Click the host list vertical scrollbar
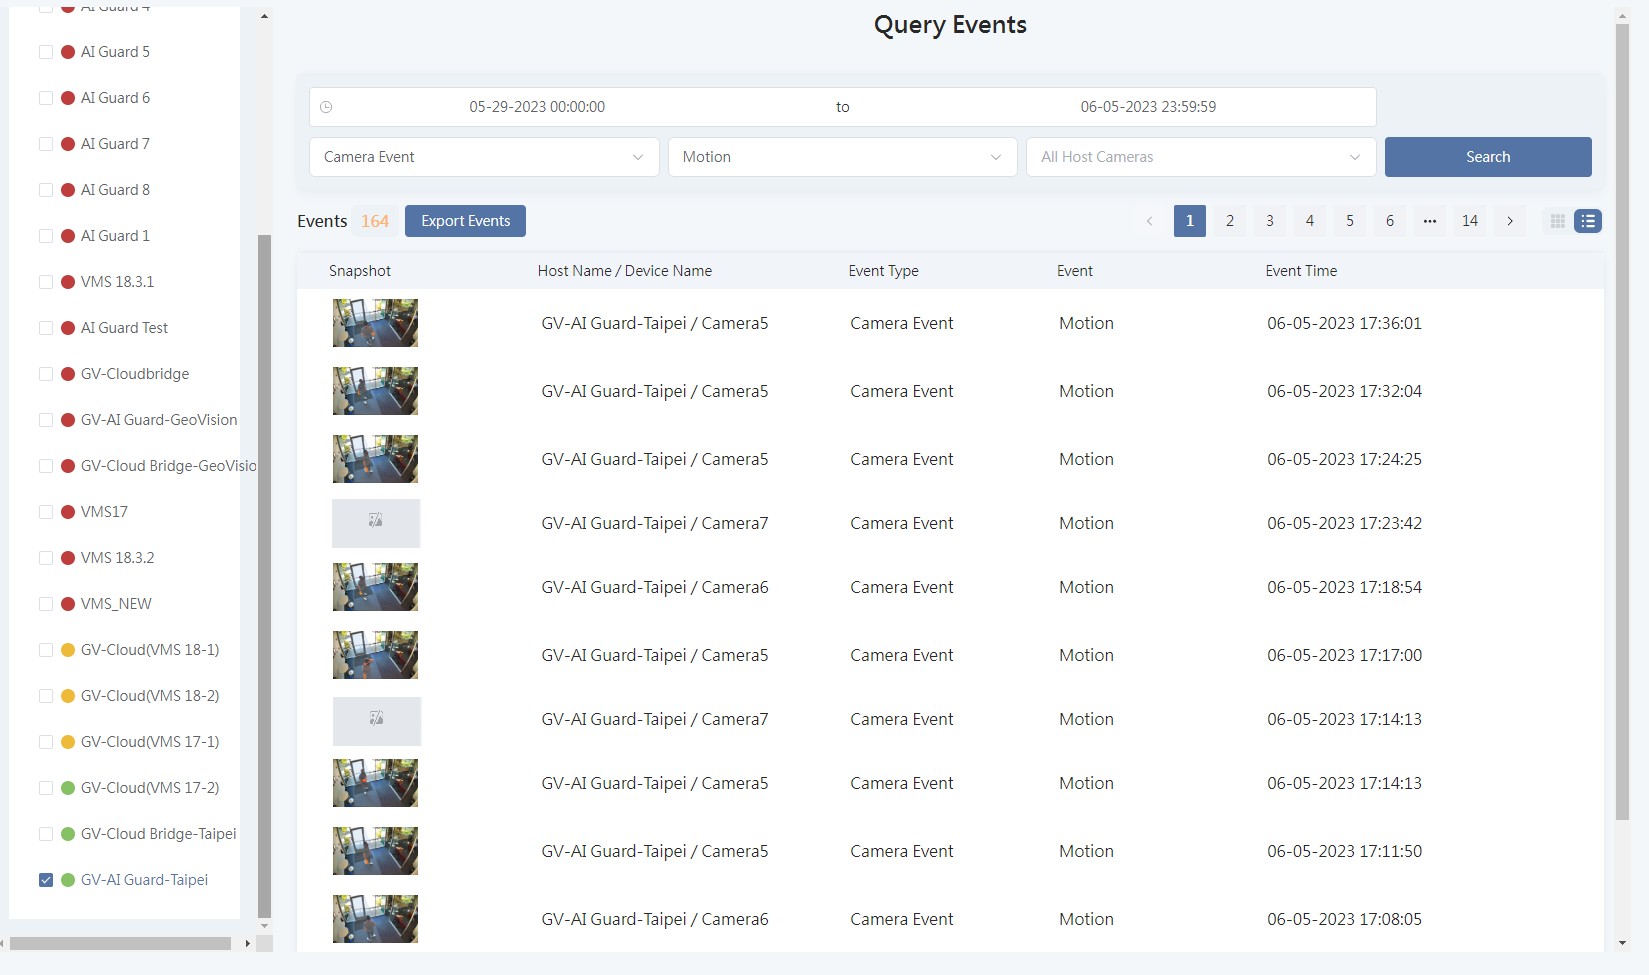Image resolution: width=1649 pixels, height=975 pixels. coord(264,575)
